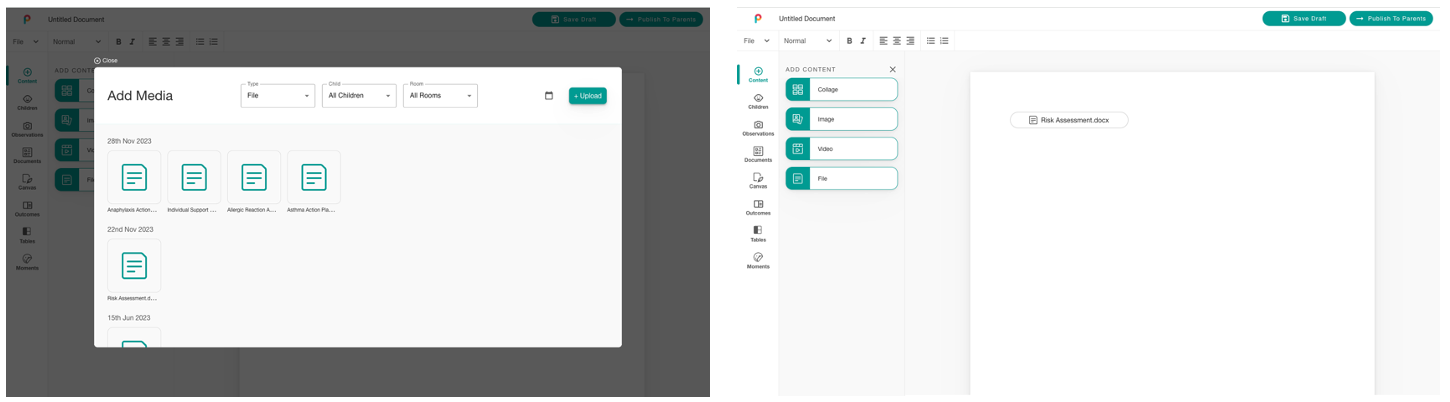Image resolution: width=1450 pixels, height=402 pixels.
Task: Click the Untitled Document title in right editor
Action: (807, 19)
